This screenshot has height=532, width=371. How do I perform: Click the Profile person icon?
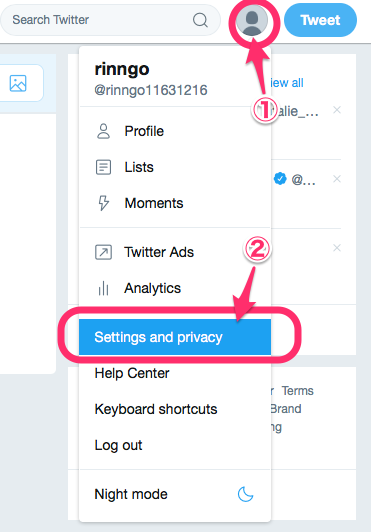click(x=104, y=132)
